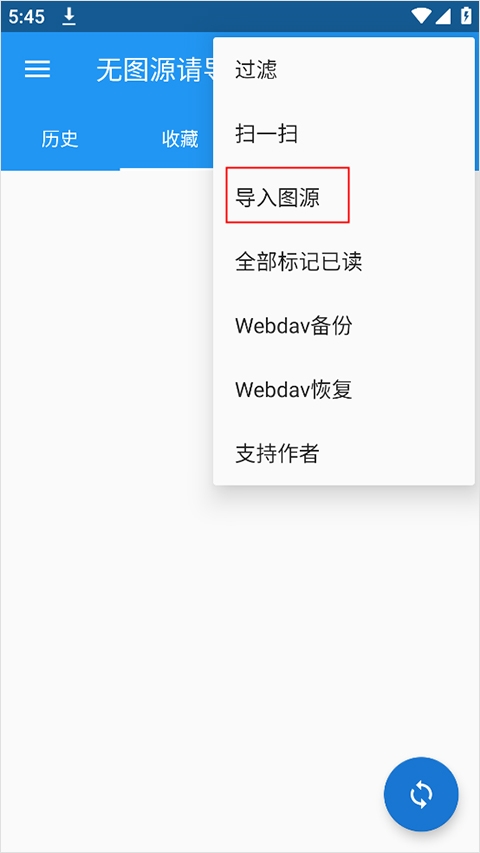Viewport: 480px width, 853px height.
Task: Choose Webdav恢复 restore option
Action: click(x=344, y=390)
